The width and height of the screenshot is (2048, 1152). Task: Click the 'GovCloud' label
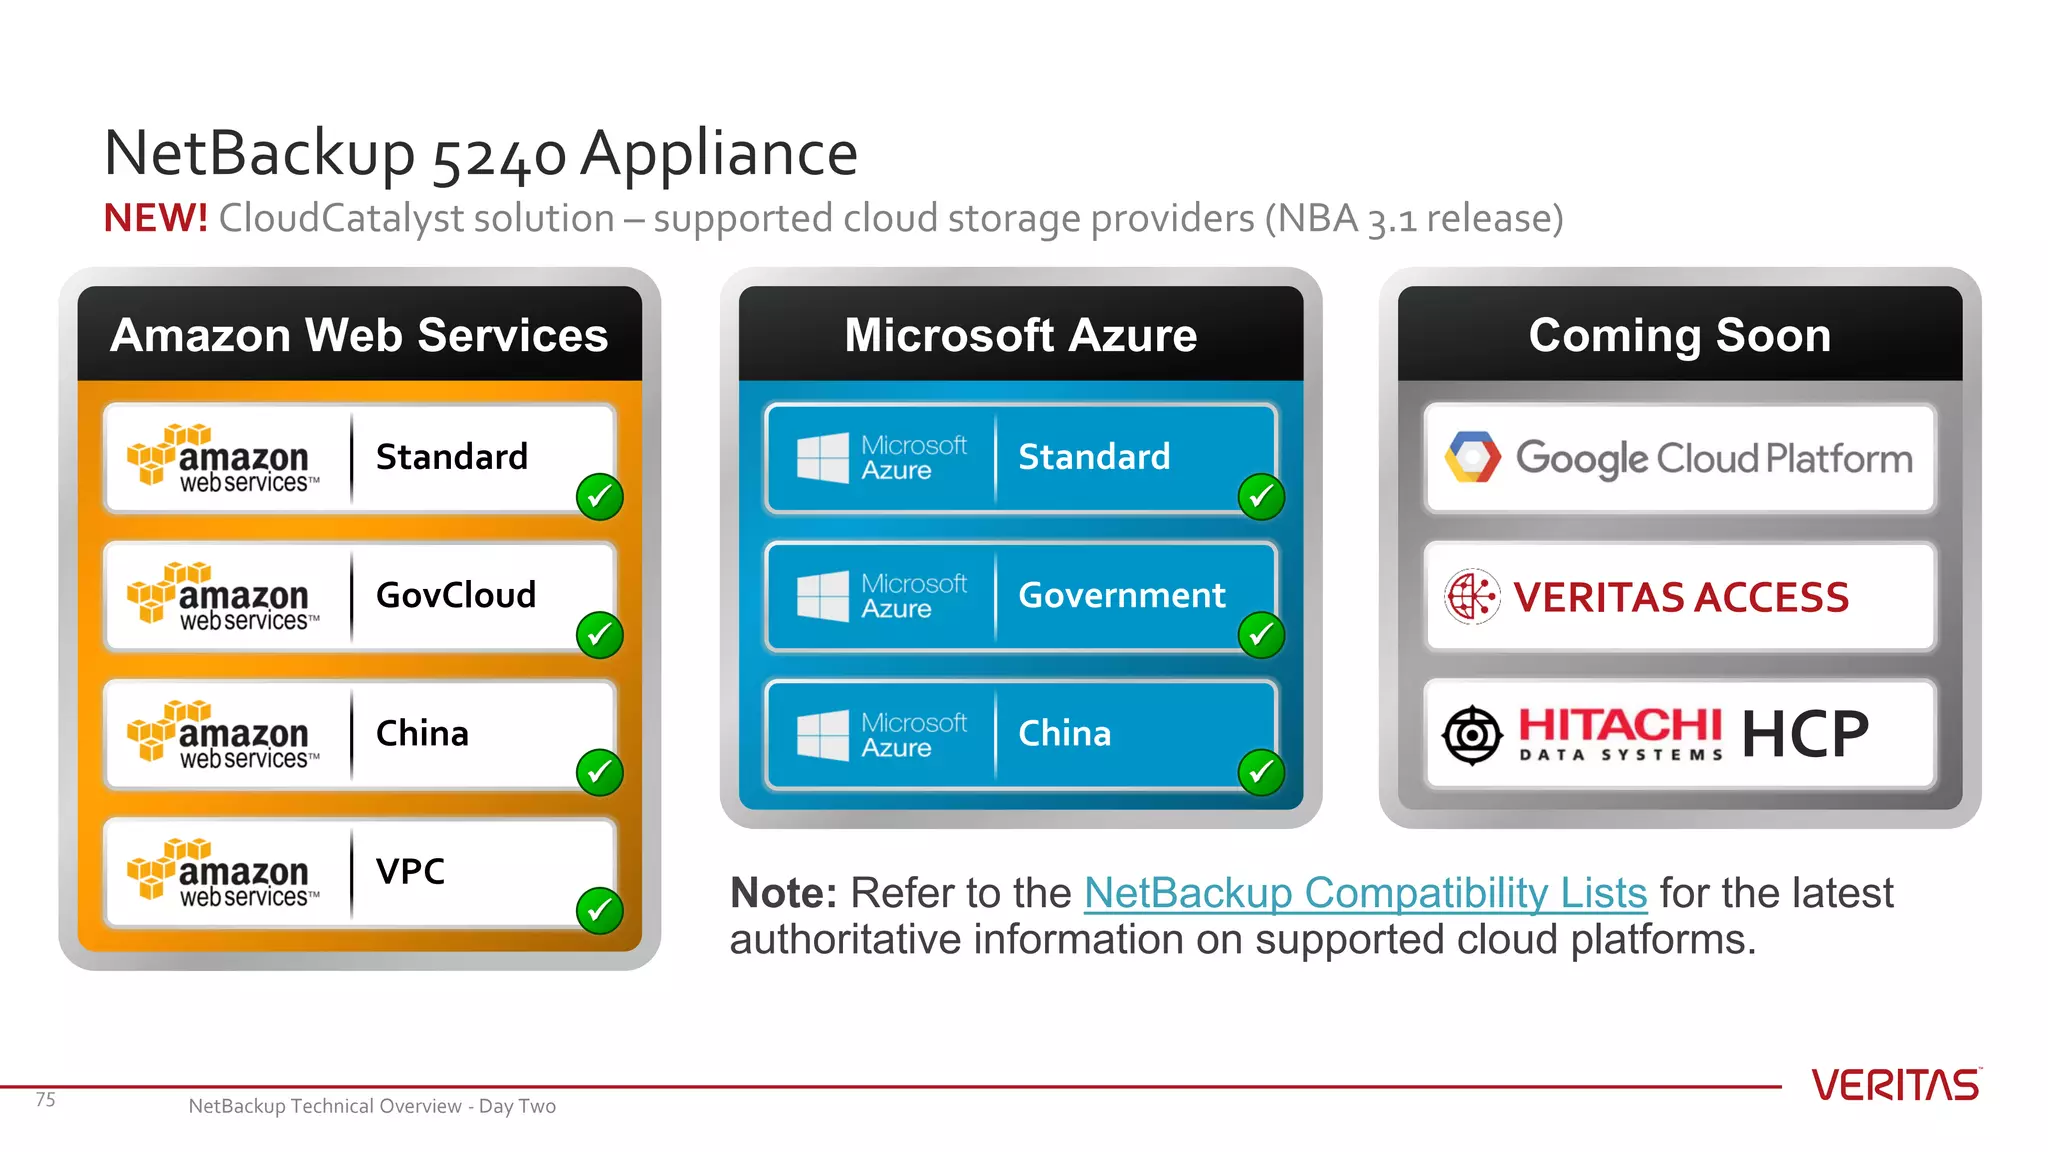pyautogui.click(x=456, y=595)
